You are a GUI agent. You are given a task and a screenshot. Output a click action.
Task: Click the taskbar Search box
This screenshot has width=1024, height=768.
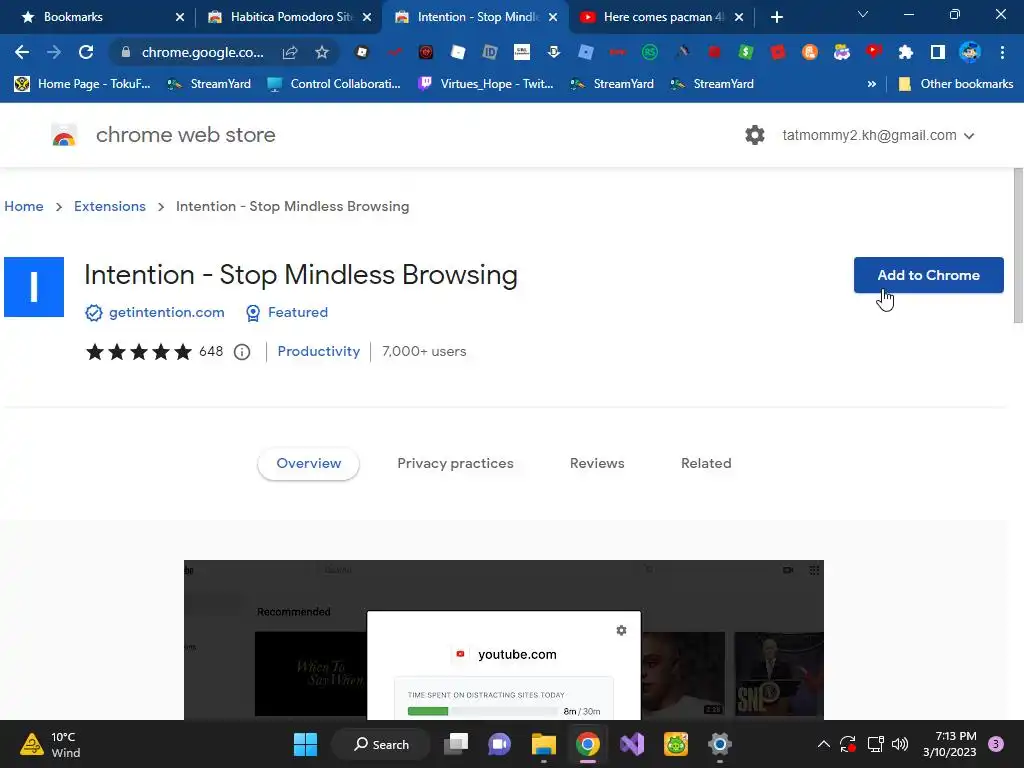[381, 744]
